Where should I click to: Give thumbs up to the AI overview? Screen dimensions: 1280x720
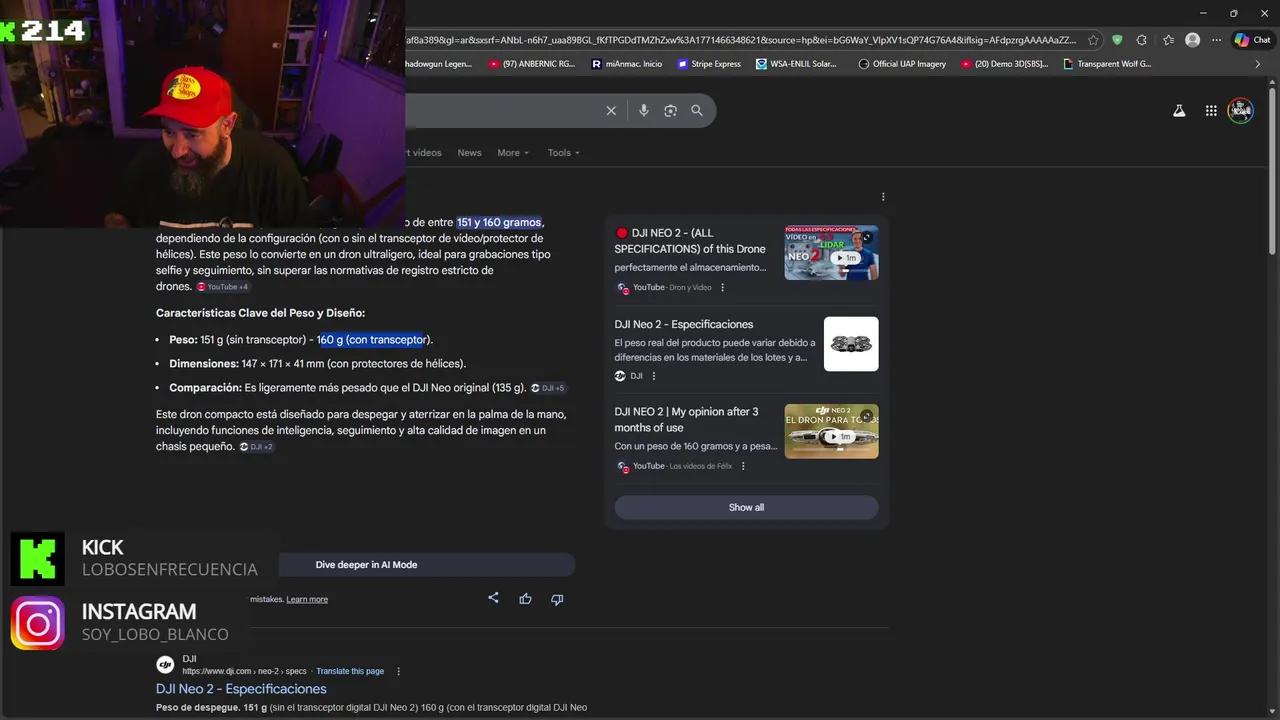click(525, 599)
